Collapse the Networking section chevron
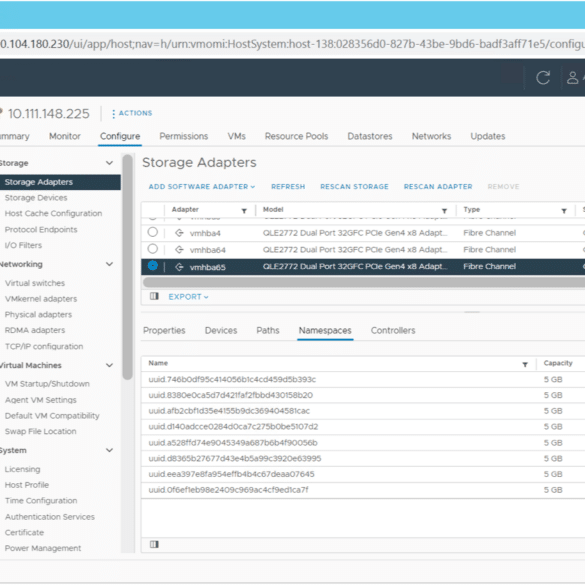This screenshot has width=585, height=585. [x=109, y=264]
